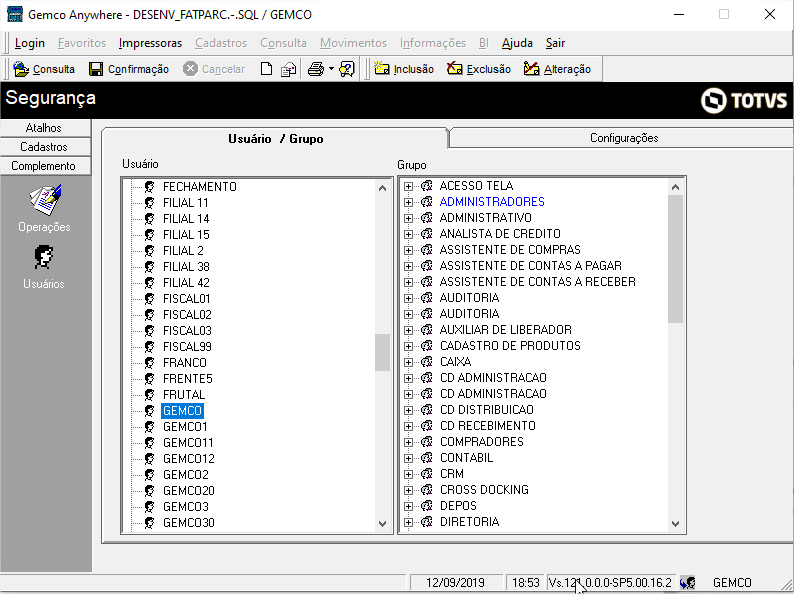794x594 pixels.
Task: Expand the CROSS DOCKING group
Action: (x=408, y=490)
